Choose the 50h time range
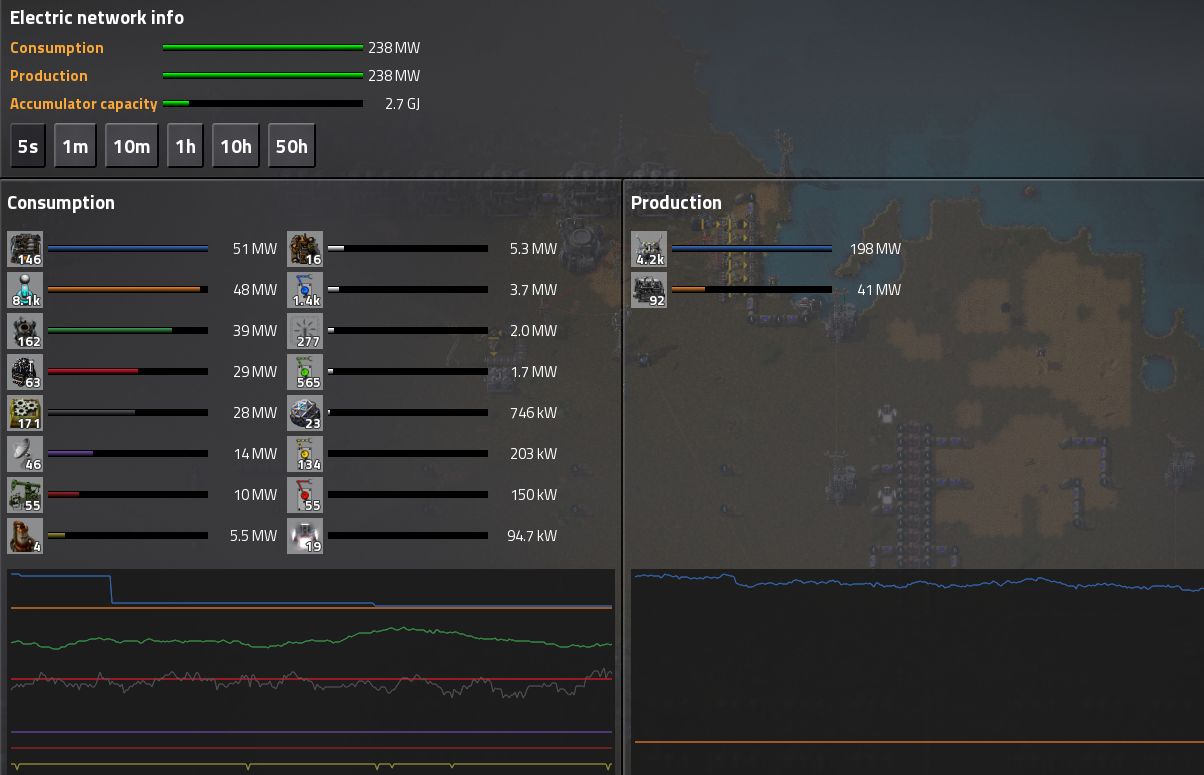The image size is (1204, 775). click(291, 146)
